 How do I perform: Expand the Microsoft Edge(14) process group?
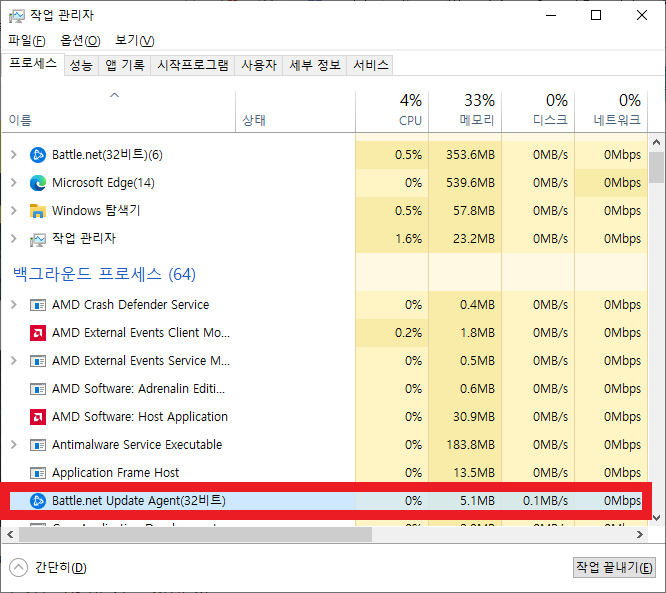[14, 183]
